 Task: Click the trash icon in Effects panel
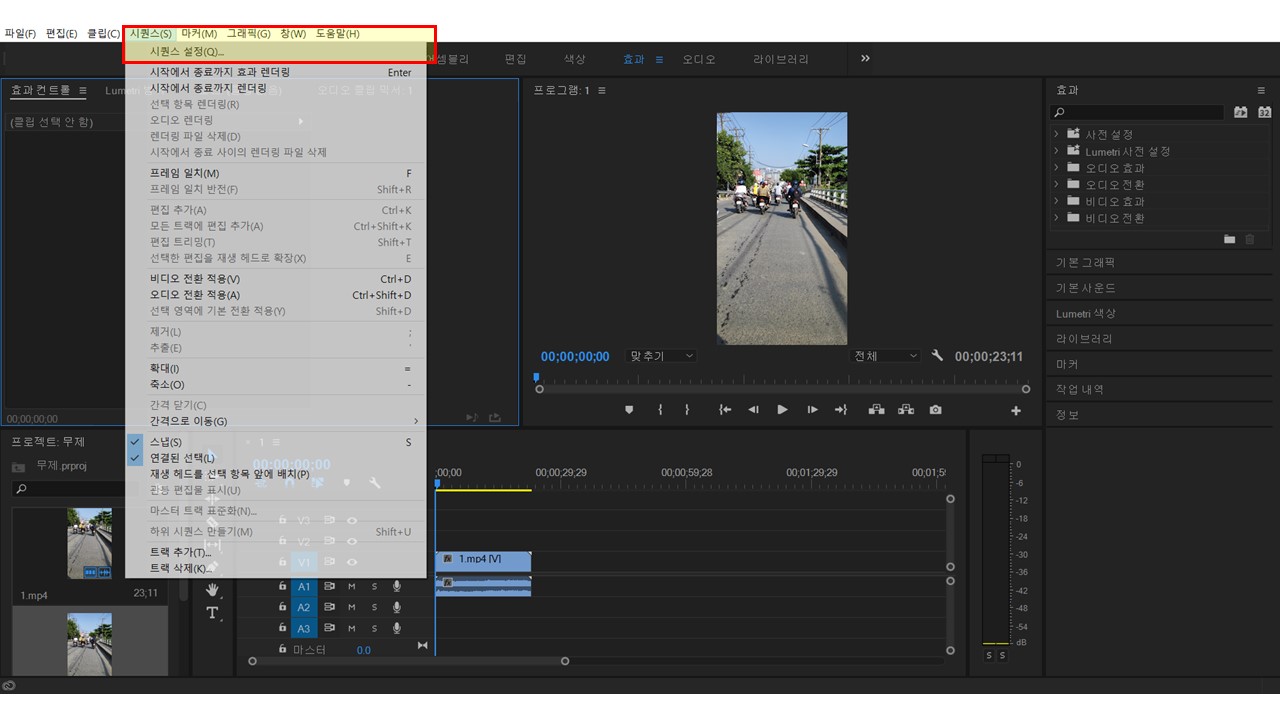click(1249, 240)
